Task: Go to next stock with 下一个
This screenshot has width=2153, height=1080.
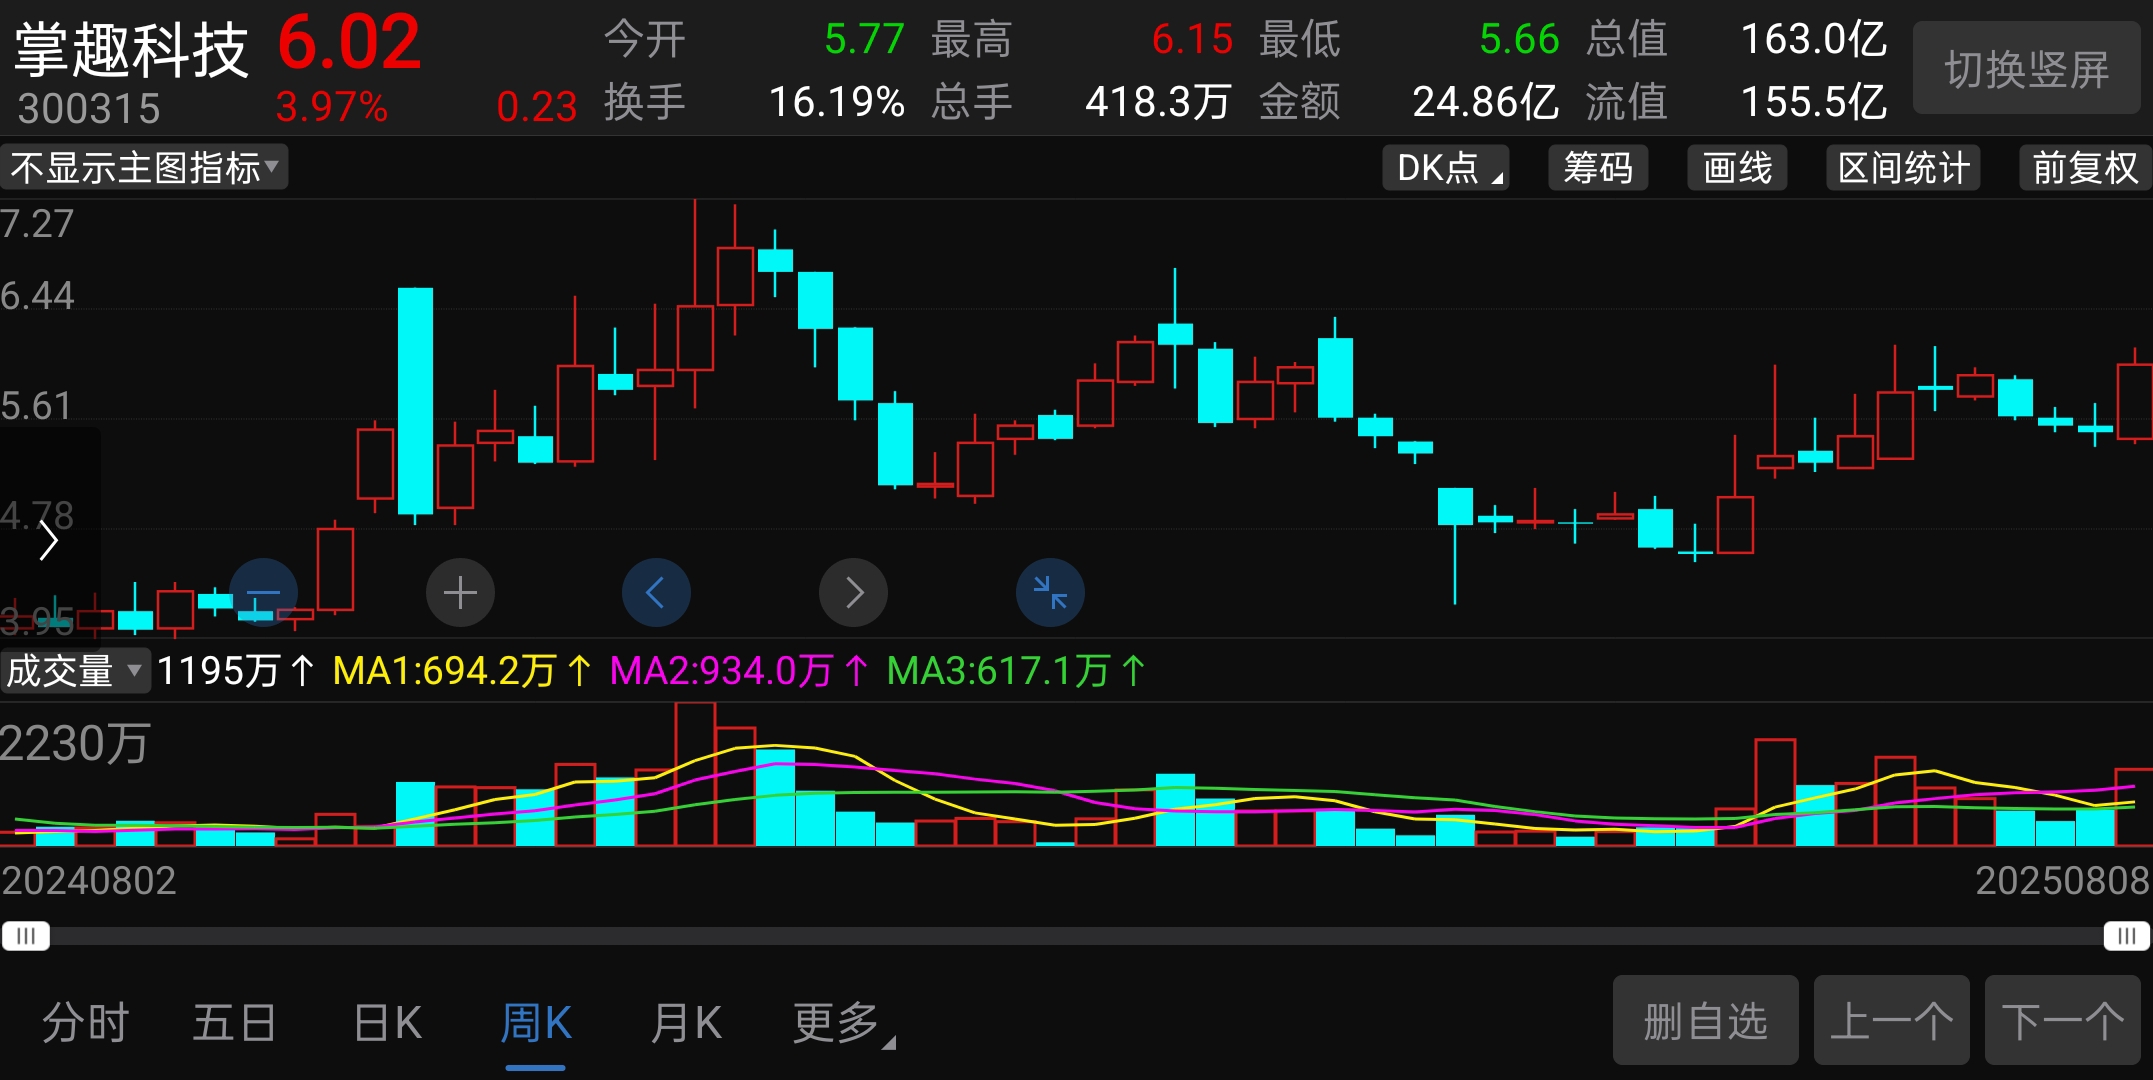Action: [2062, 1021]
